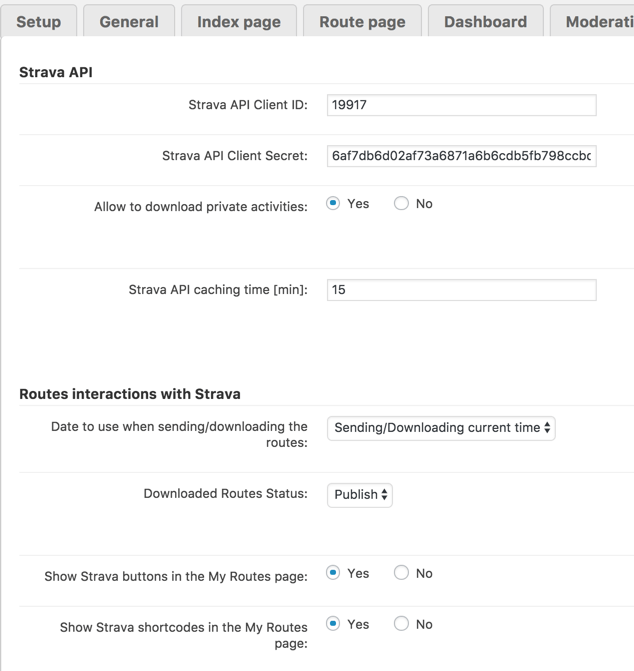634x671 pixels.
Task: Click the "Routes interactions with Strava" heading
Action: click(x=130, y=394)
